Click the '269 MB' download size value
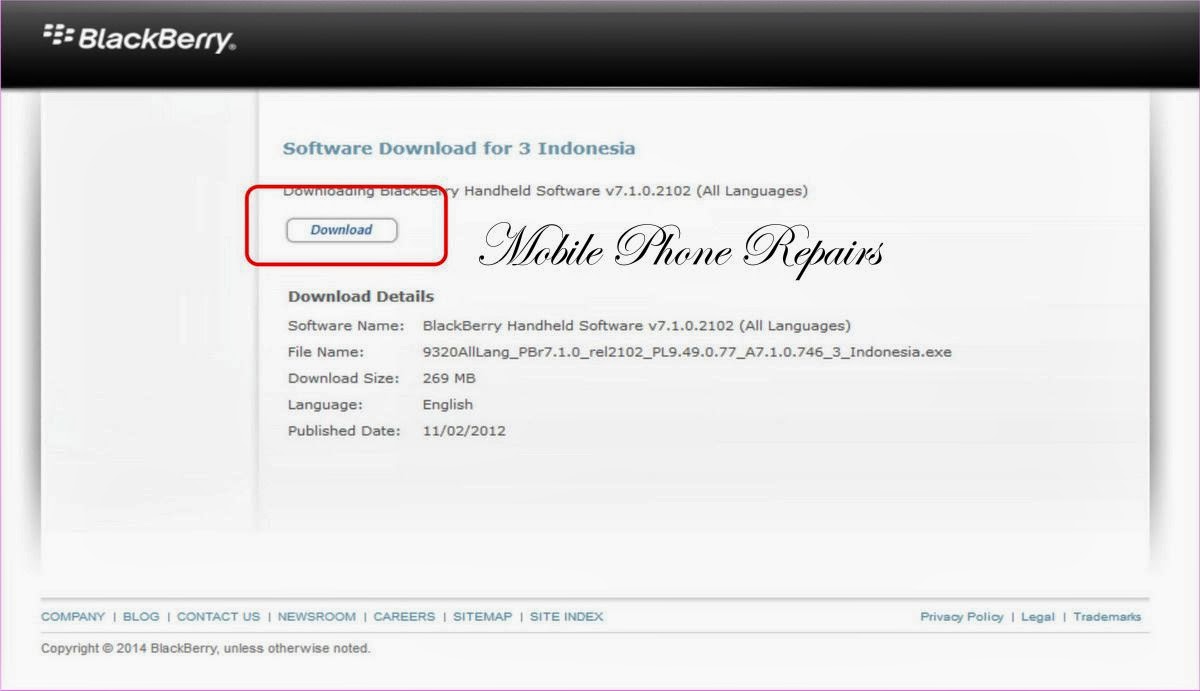Image resolution: width=1200 pixels, height=691 pixels. point(449,378)
